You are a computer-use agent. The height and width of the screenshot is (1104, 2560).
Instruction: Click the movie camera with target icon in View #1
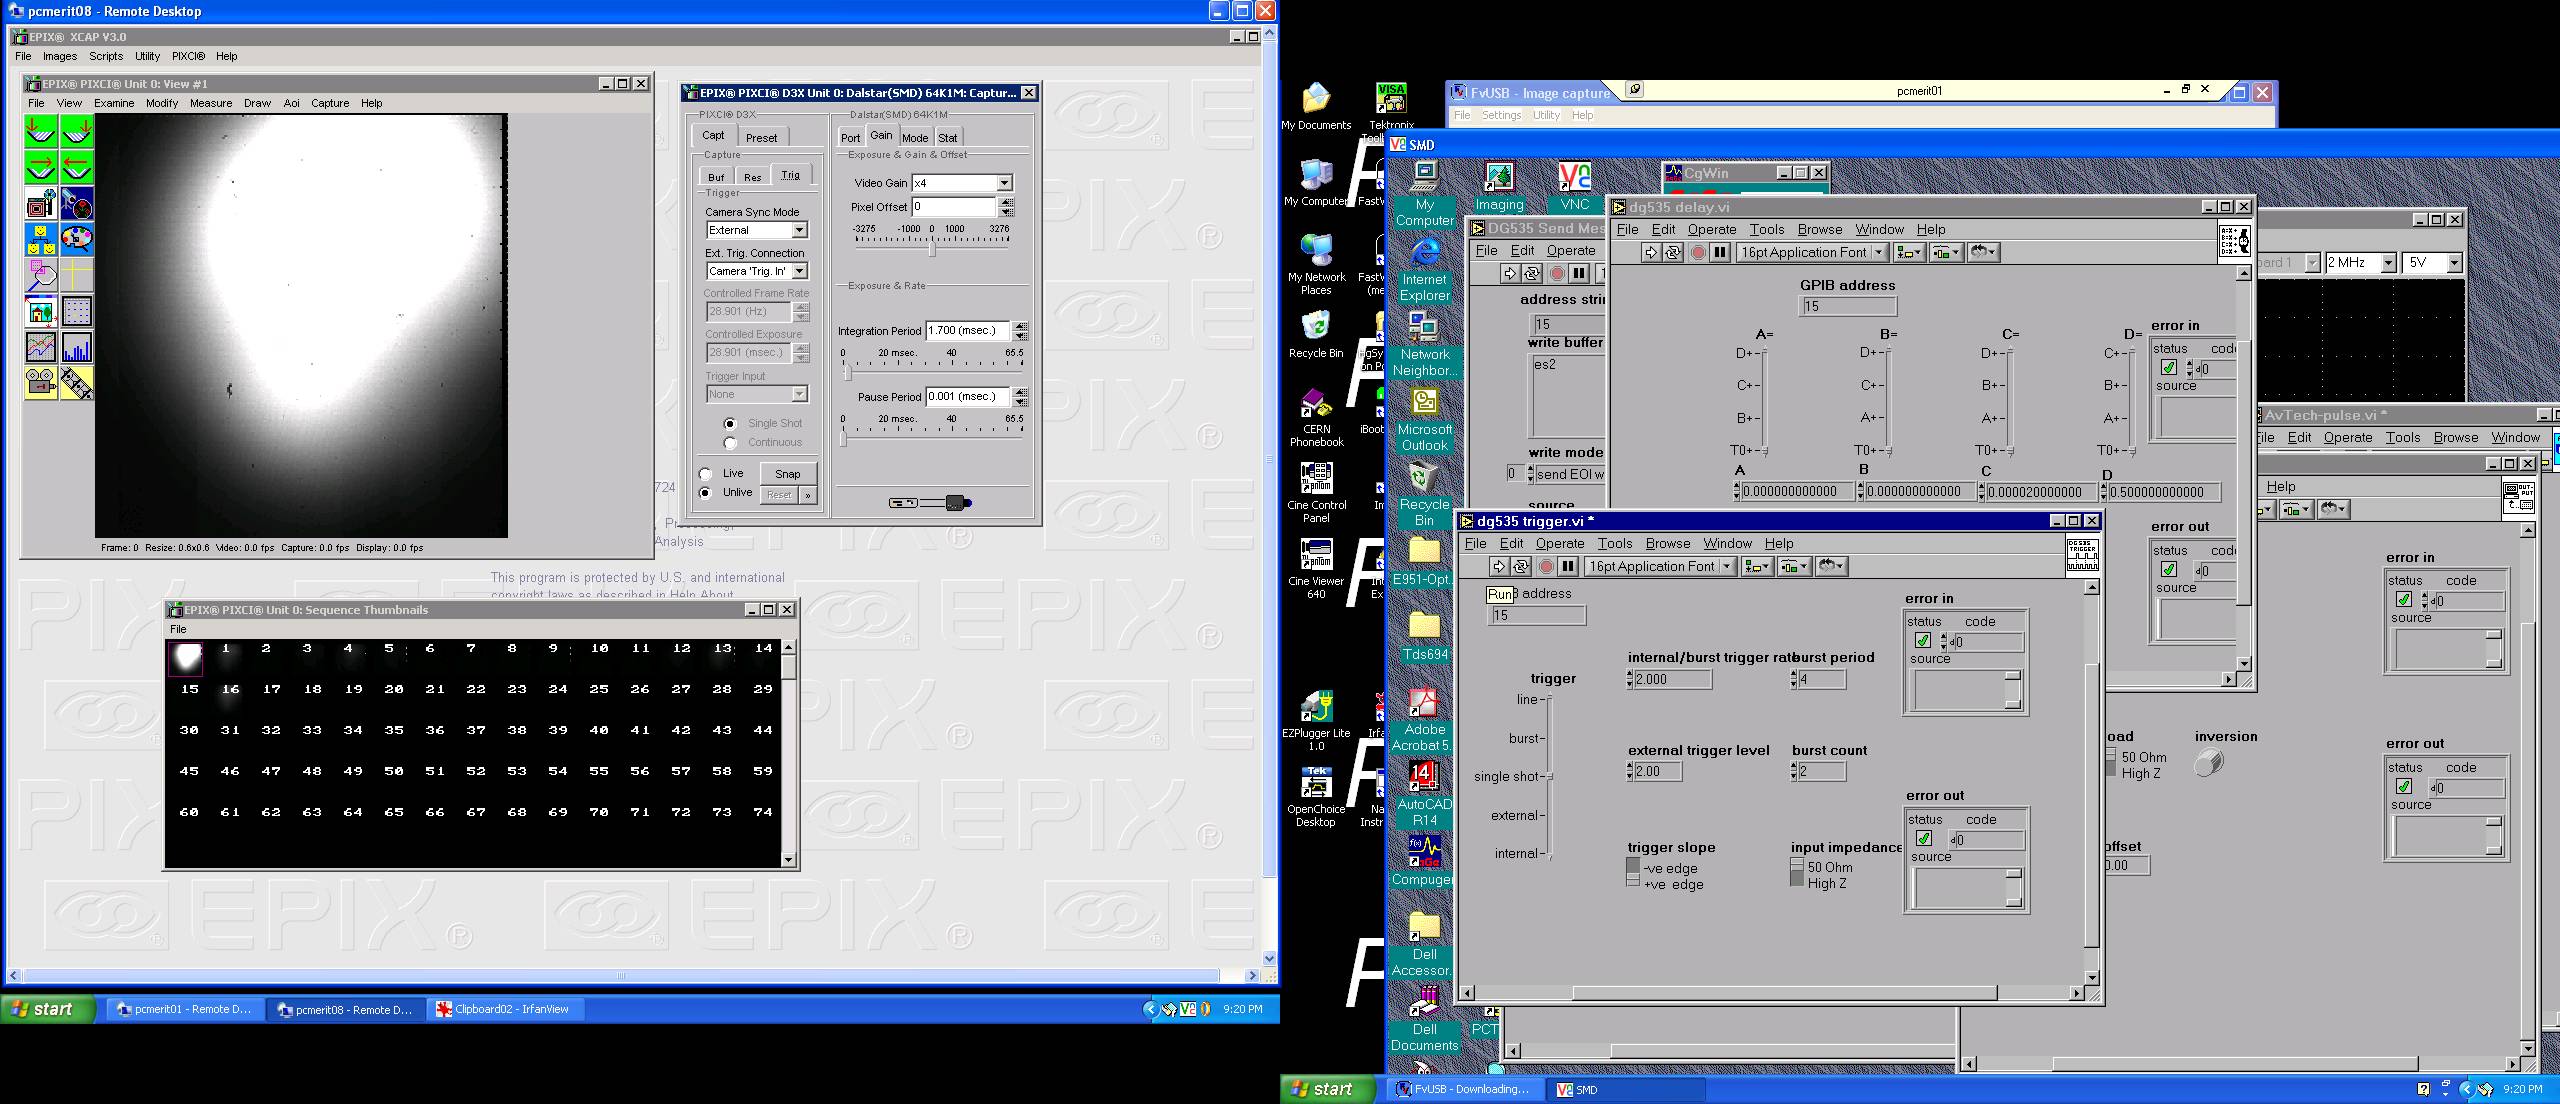[x=77, y=203]
